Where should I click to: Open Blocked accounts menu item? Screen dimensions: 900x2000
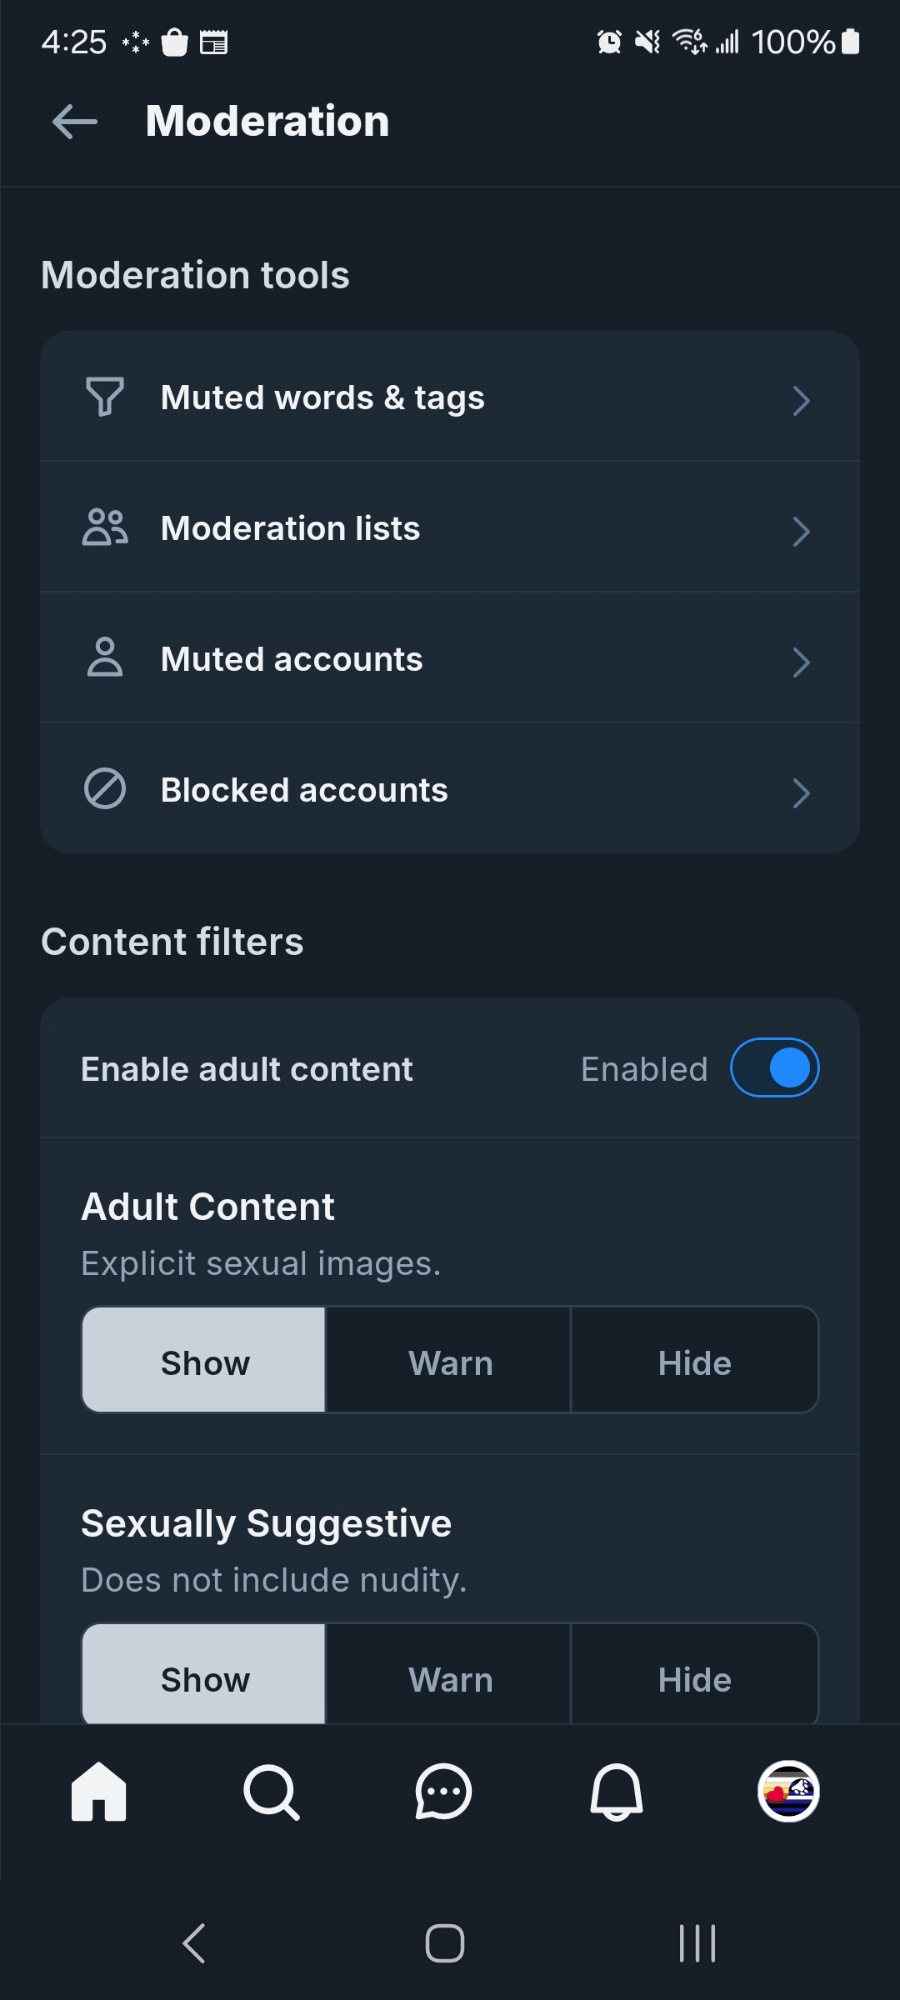coord(305,790)
